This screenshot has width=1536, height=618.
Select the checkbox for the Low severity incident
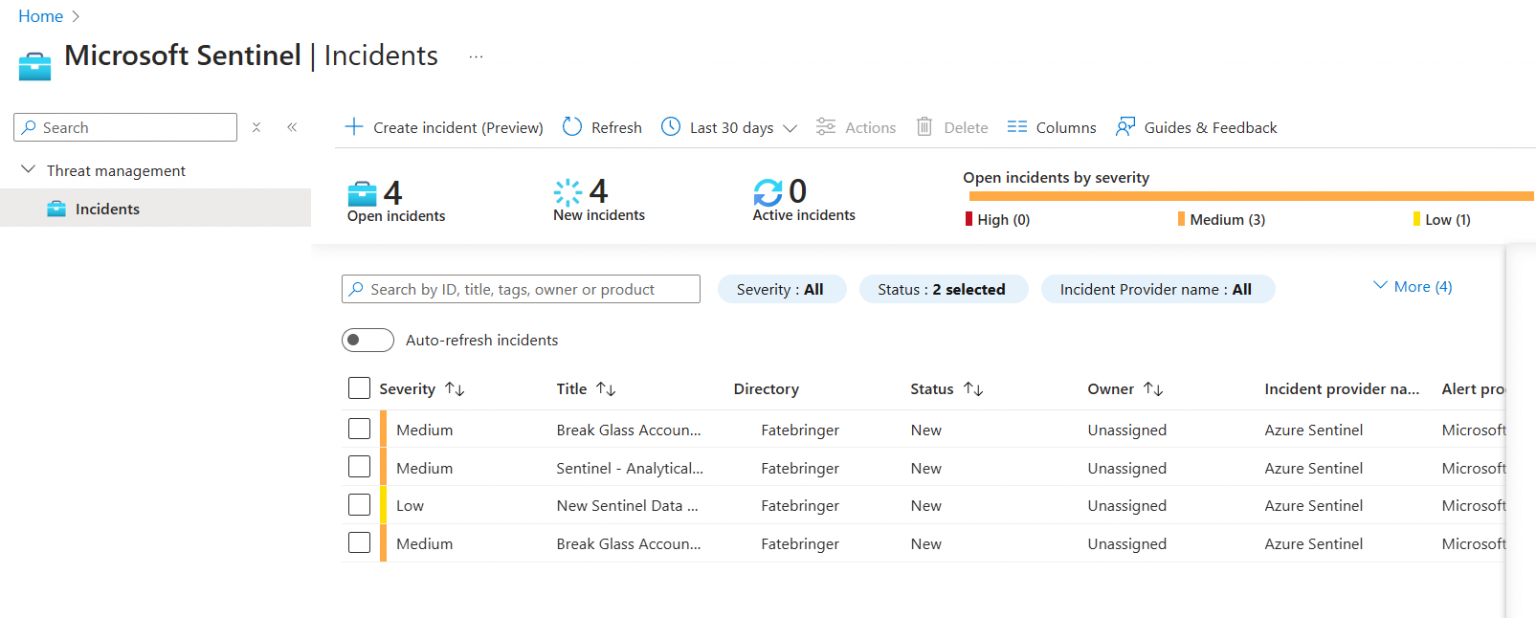(359, 504)
